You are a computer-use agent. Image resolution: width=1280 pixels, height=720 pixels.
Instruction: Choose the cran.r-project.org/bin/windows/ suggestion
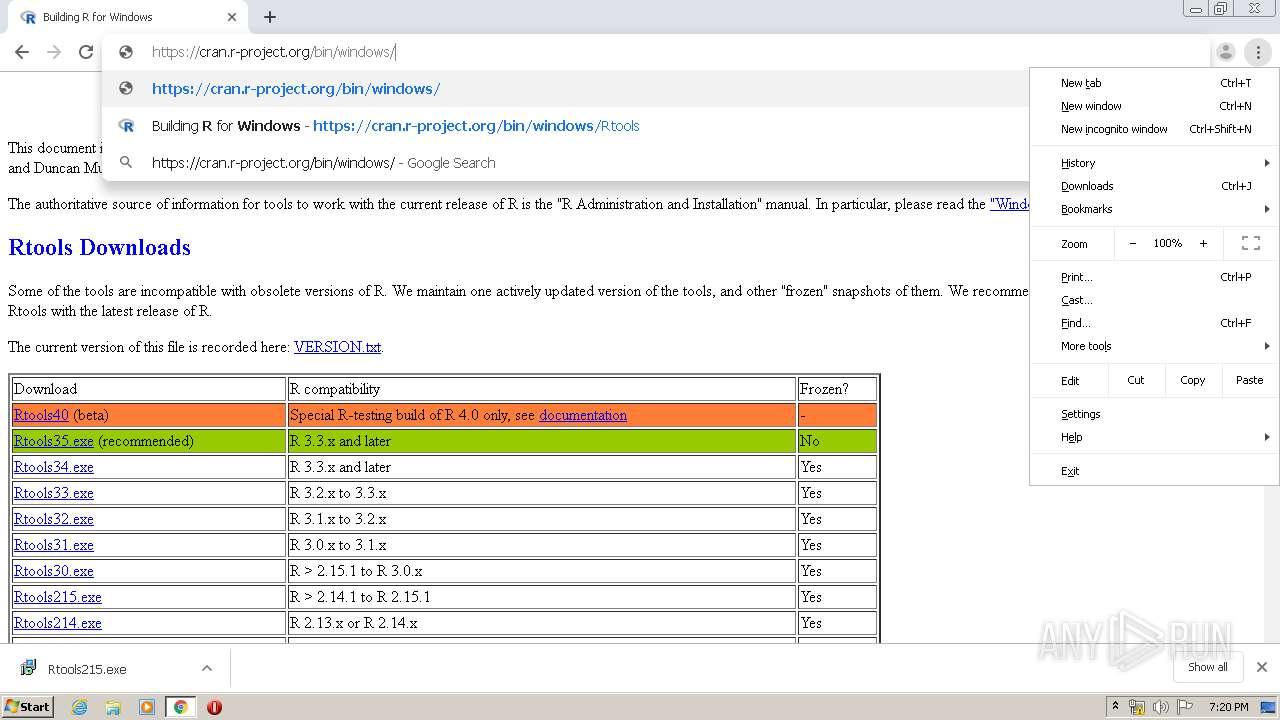point(566,89)
